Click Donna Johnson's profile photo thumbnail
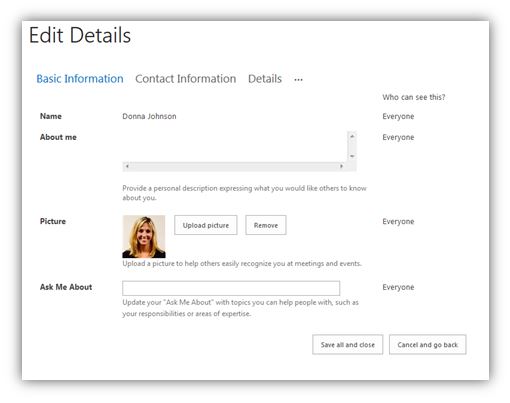The height and width of the screenshot is (403, 510). pos(144,237)
